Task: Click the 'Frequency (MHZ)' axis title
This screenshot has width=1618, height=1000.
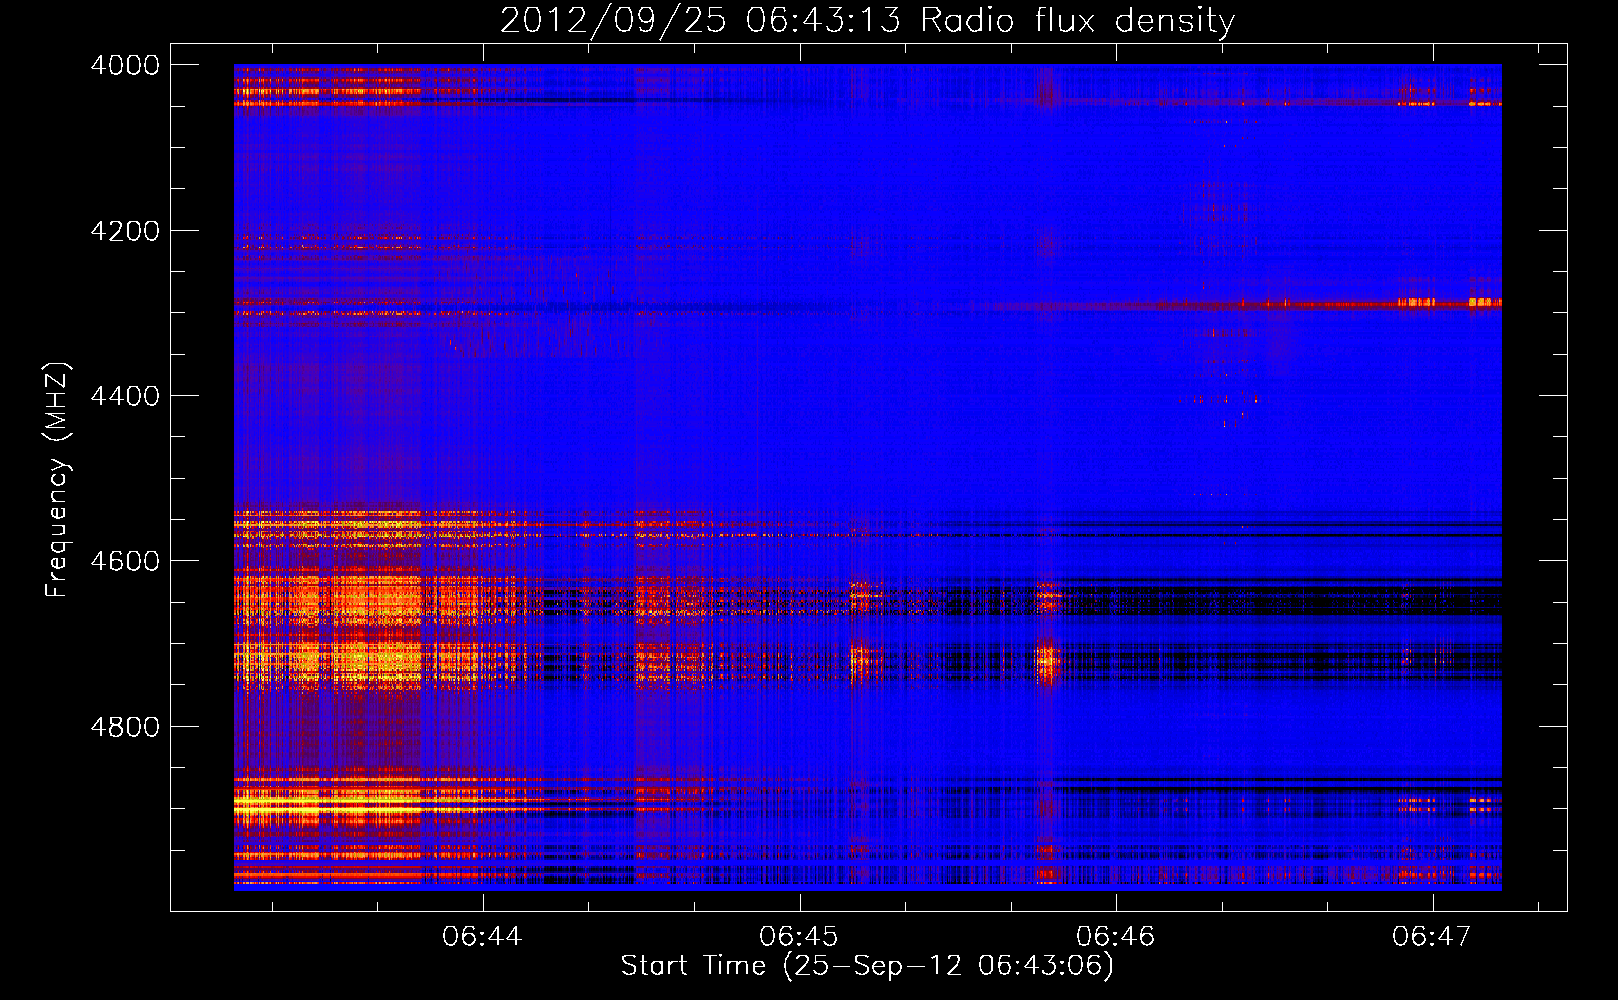Action: (x=57, y=480)
